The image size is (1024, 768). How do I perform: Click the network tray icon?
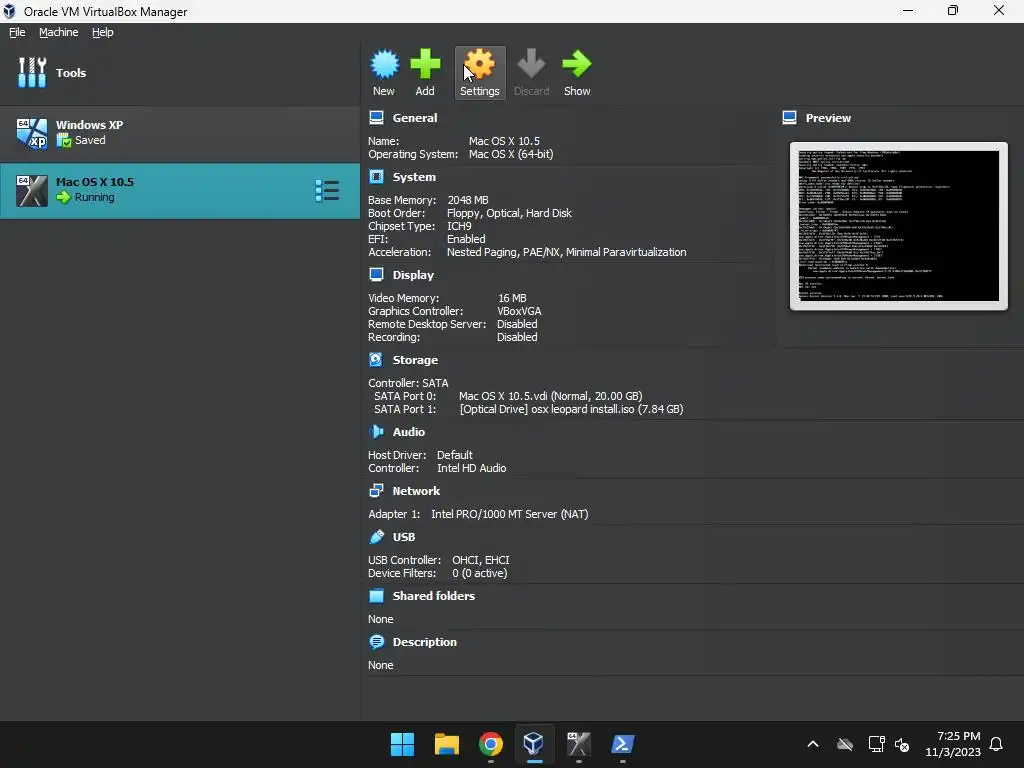(876, 744)
